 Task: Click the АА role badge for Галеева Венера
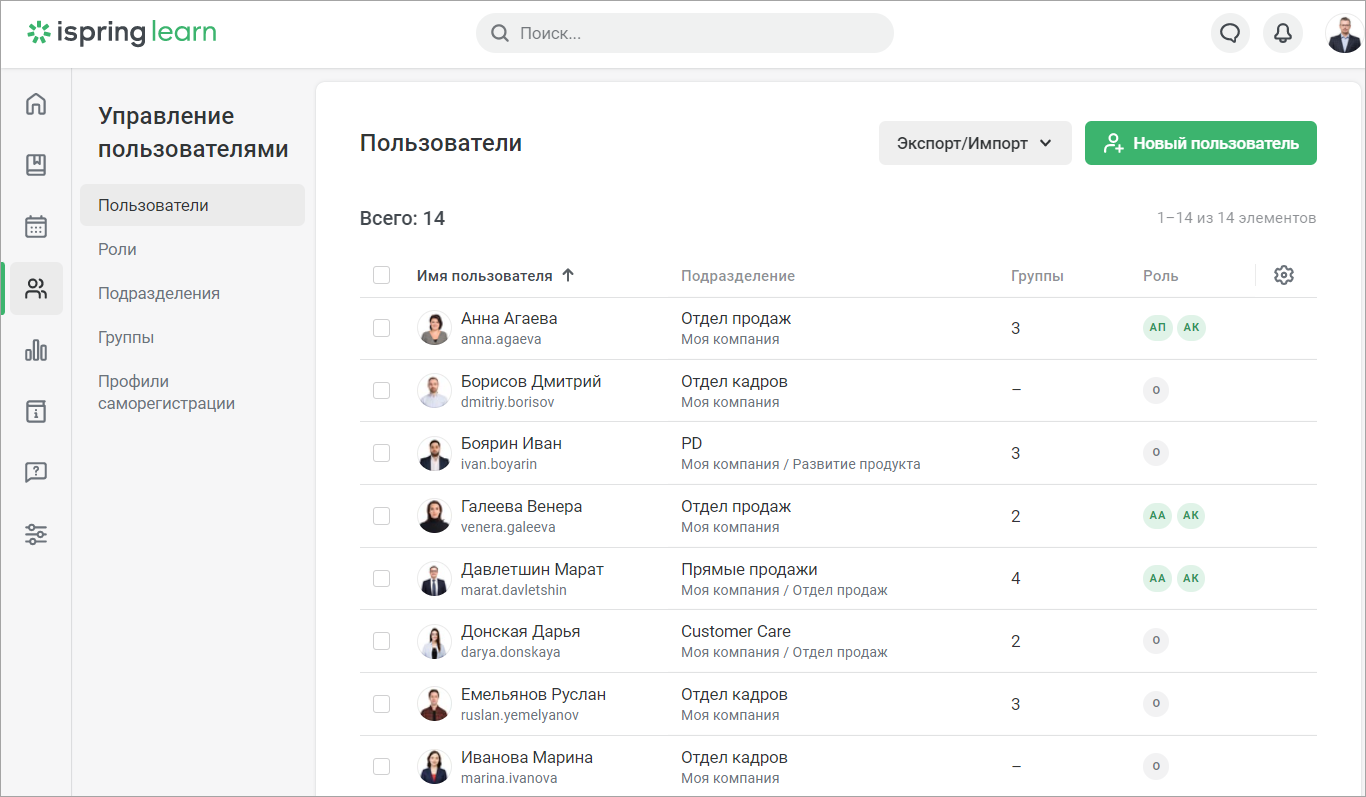[x=1157, y=516]
